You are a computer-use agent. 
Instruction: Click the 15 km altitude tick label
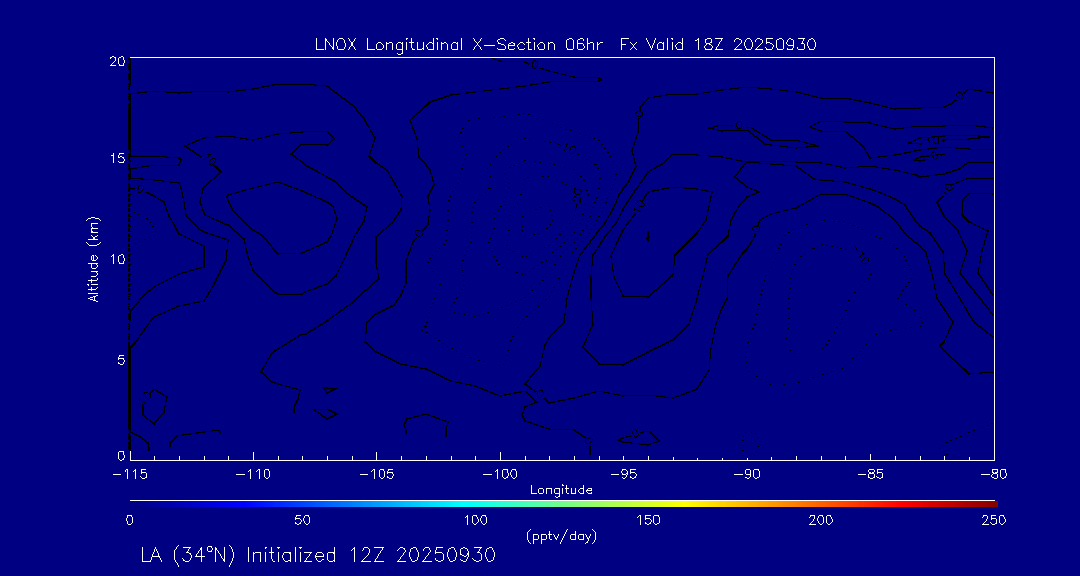tap(115, 159)
